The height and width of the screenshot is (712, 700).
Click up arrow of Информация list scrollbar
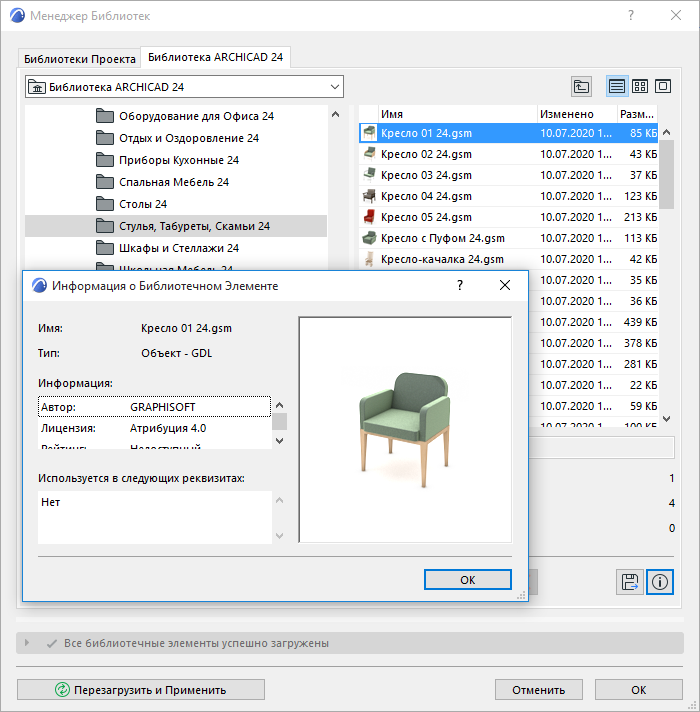point(280,405)
